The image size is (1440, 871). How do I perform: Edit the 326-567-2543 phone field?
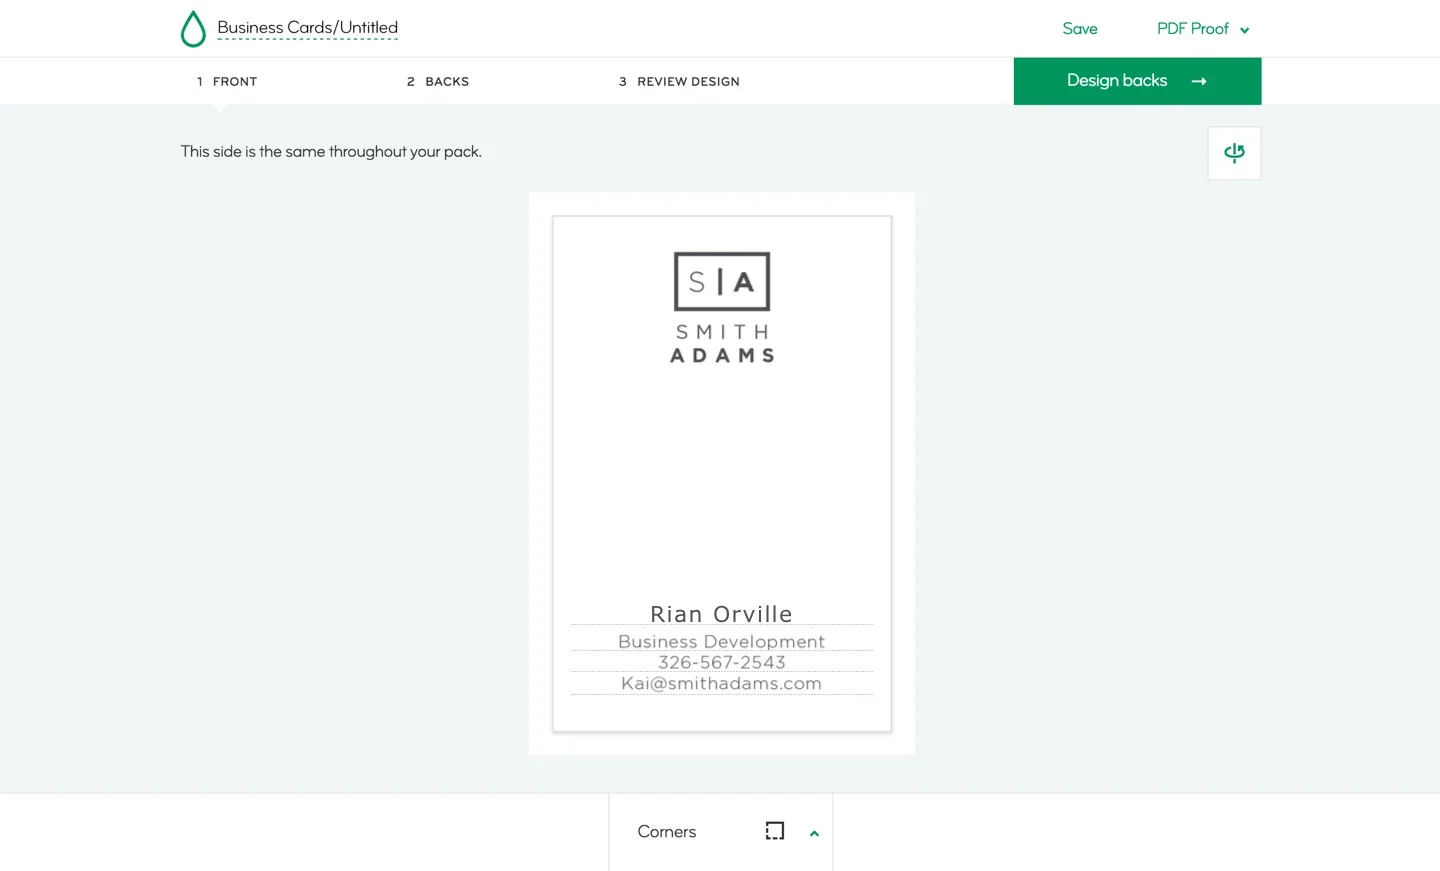tap(722, 662)
